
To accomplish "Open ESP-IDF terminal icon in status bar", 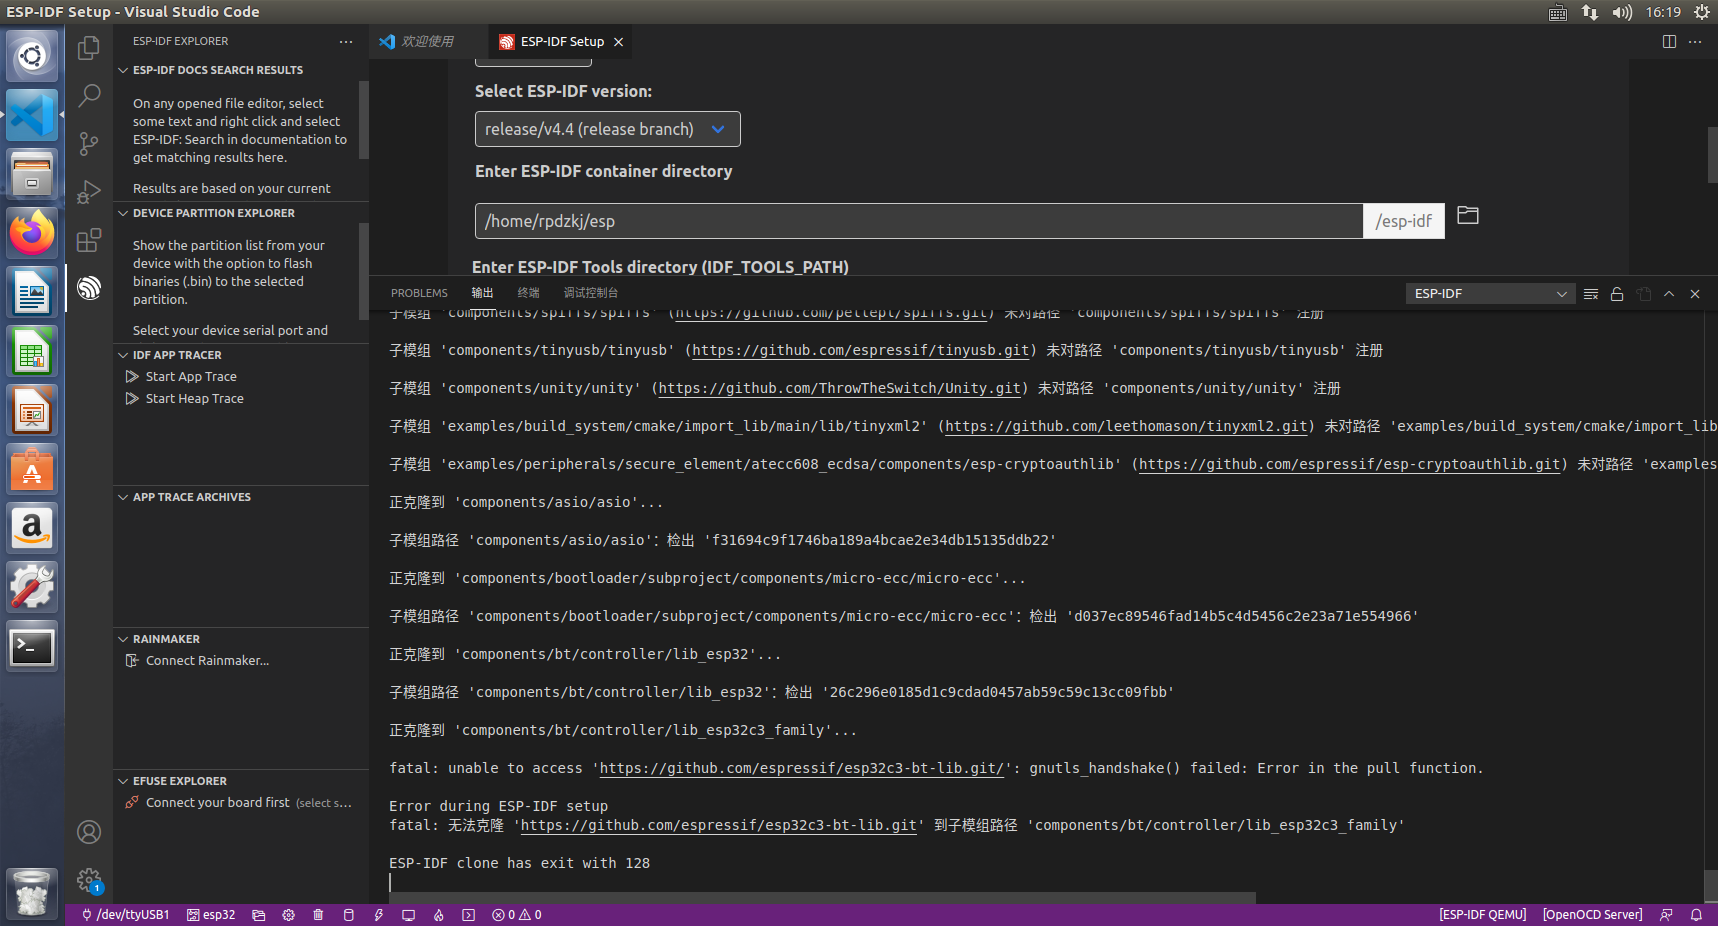I will pyautogui.click(x=468, y=915).
